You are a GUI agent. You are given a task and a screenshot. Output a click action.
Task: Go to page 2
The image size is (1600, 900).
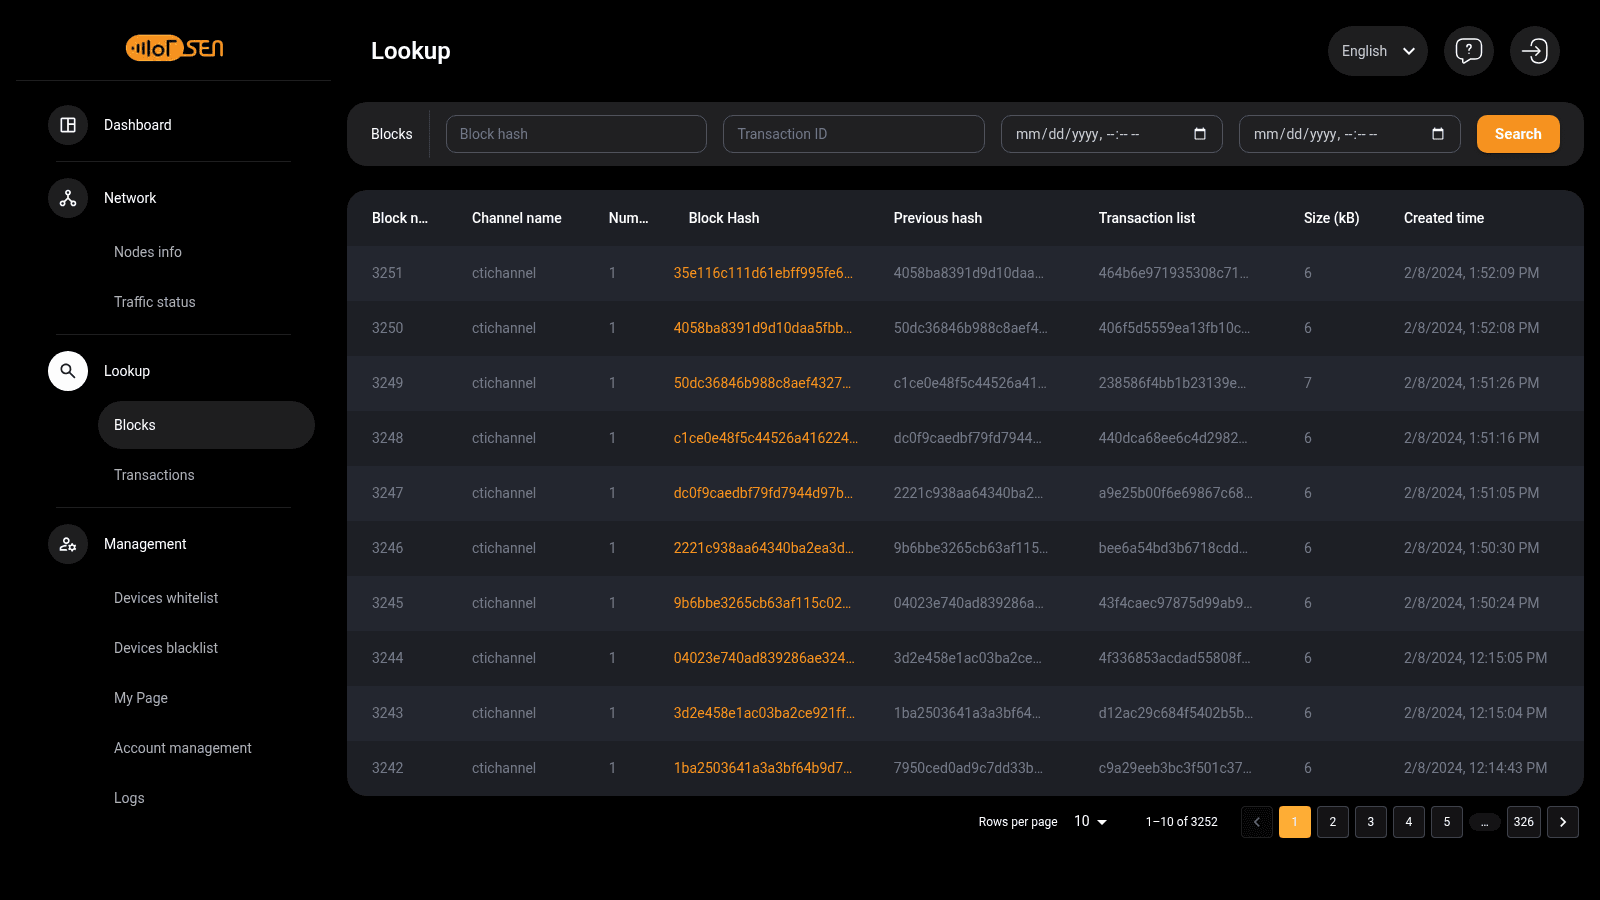[x=1333, y=822]
